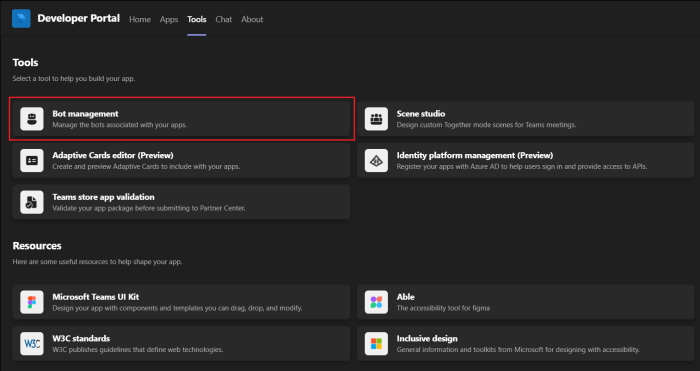Select the Tools tab

coord(196,19)
